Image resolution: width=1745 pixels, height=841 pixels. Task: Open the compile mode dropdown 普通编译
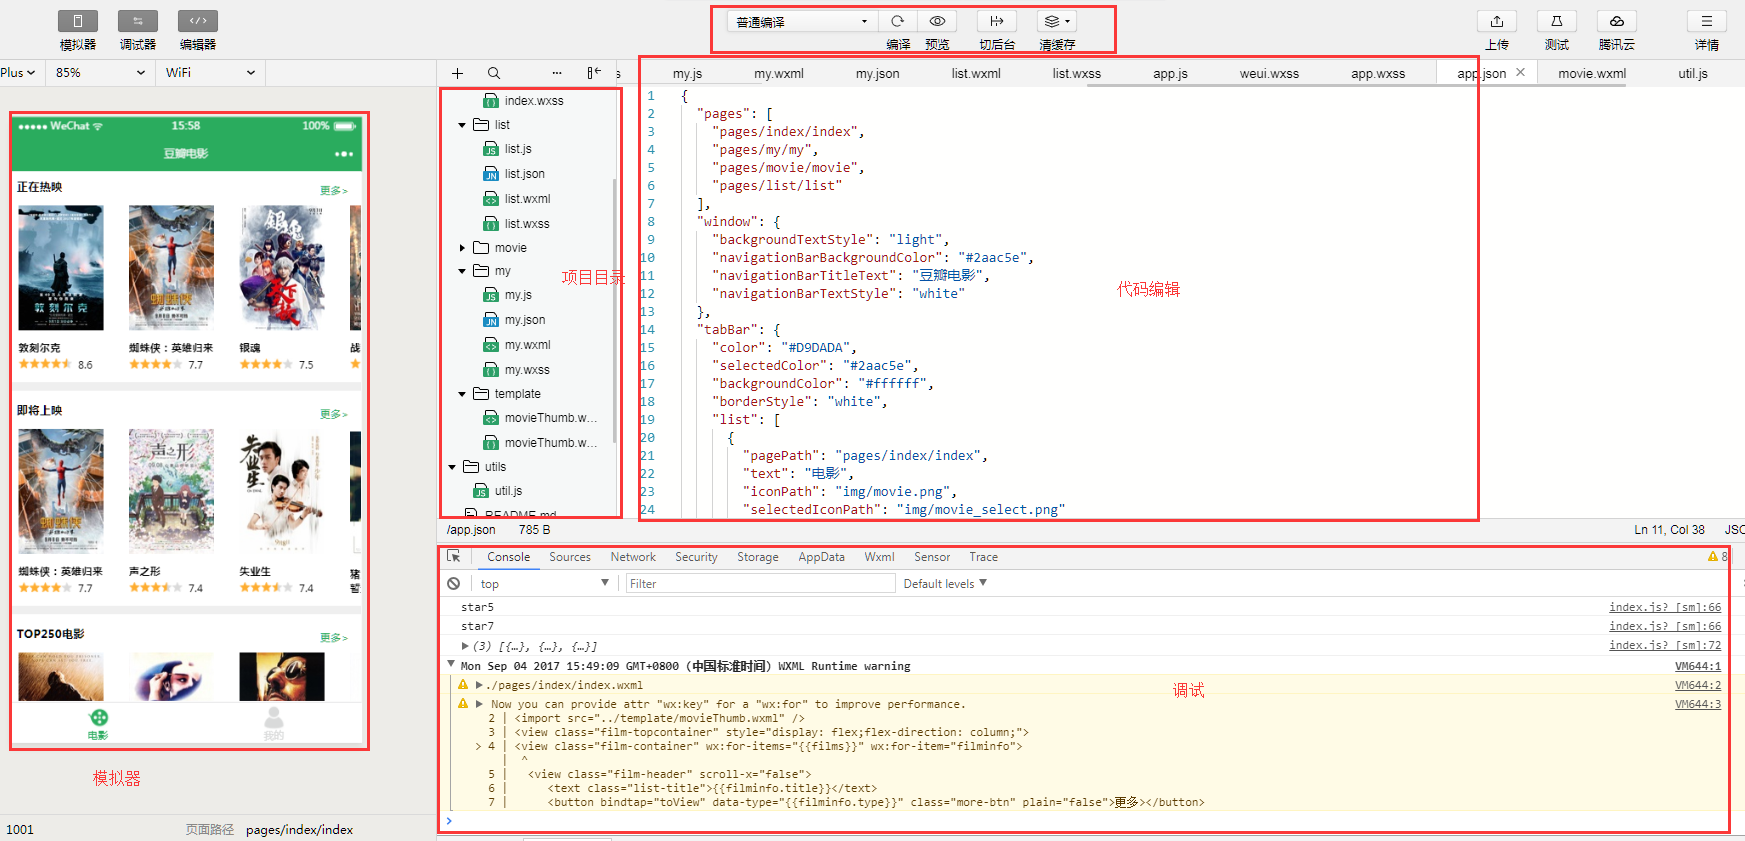(802, 21)
